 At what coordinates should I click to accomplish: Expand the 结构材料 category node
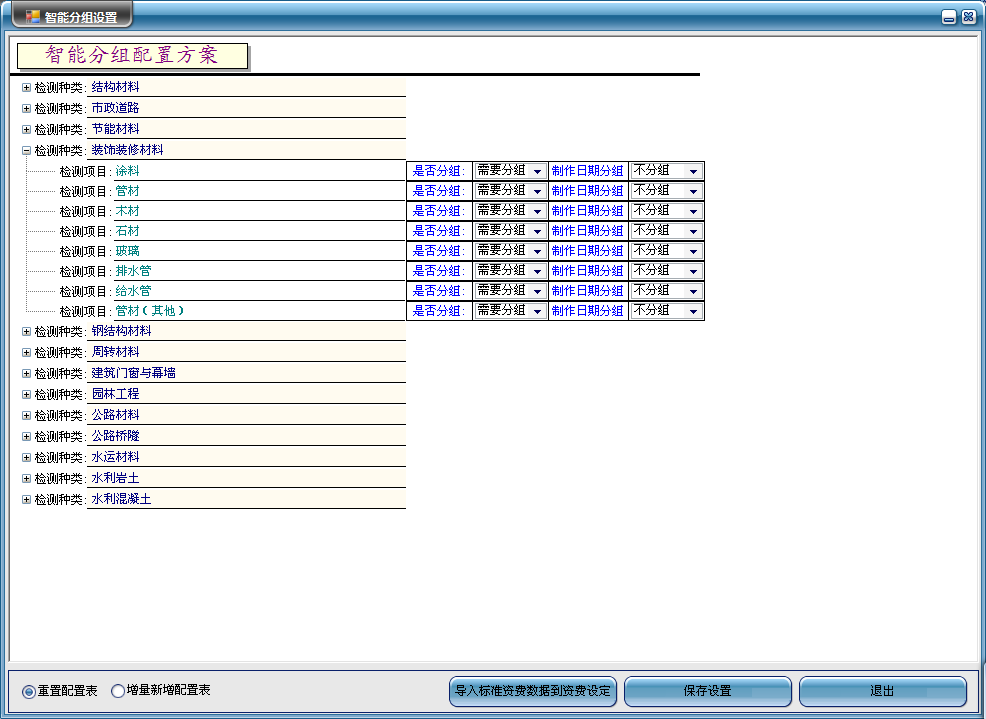[x=27, y=87]
